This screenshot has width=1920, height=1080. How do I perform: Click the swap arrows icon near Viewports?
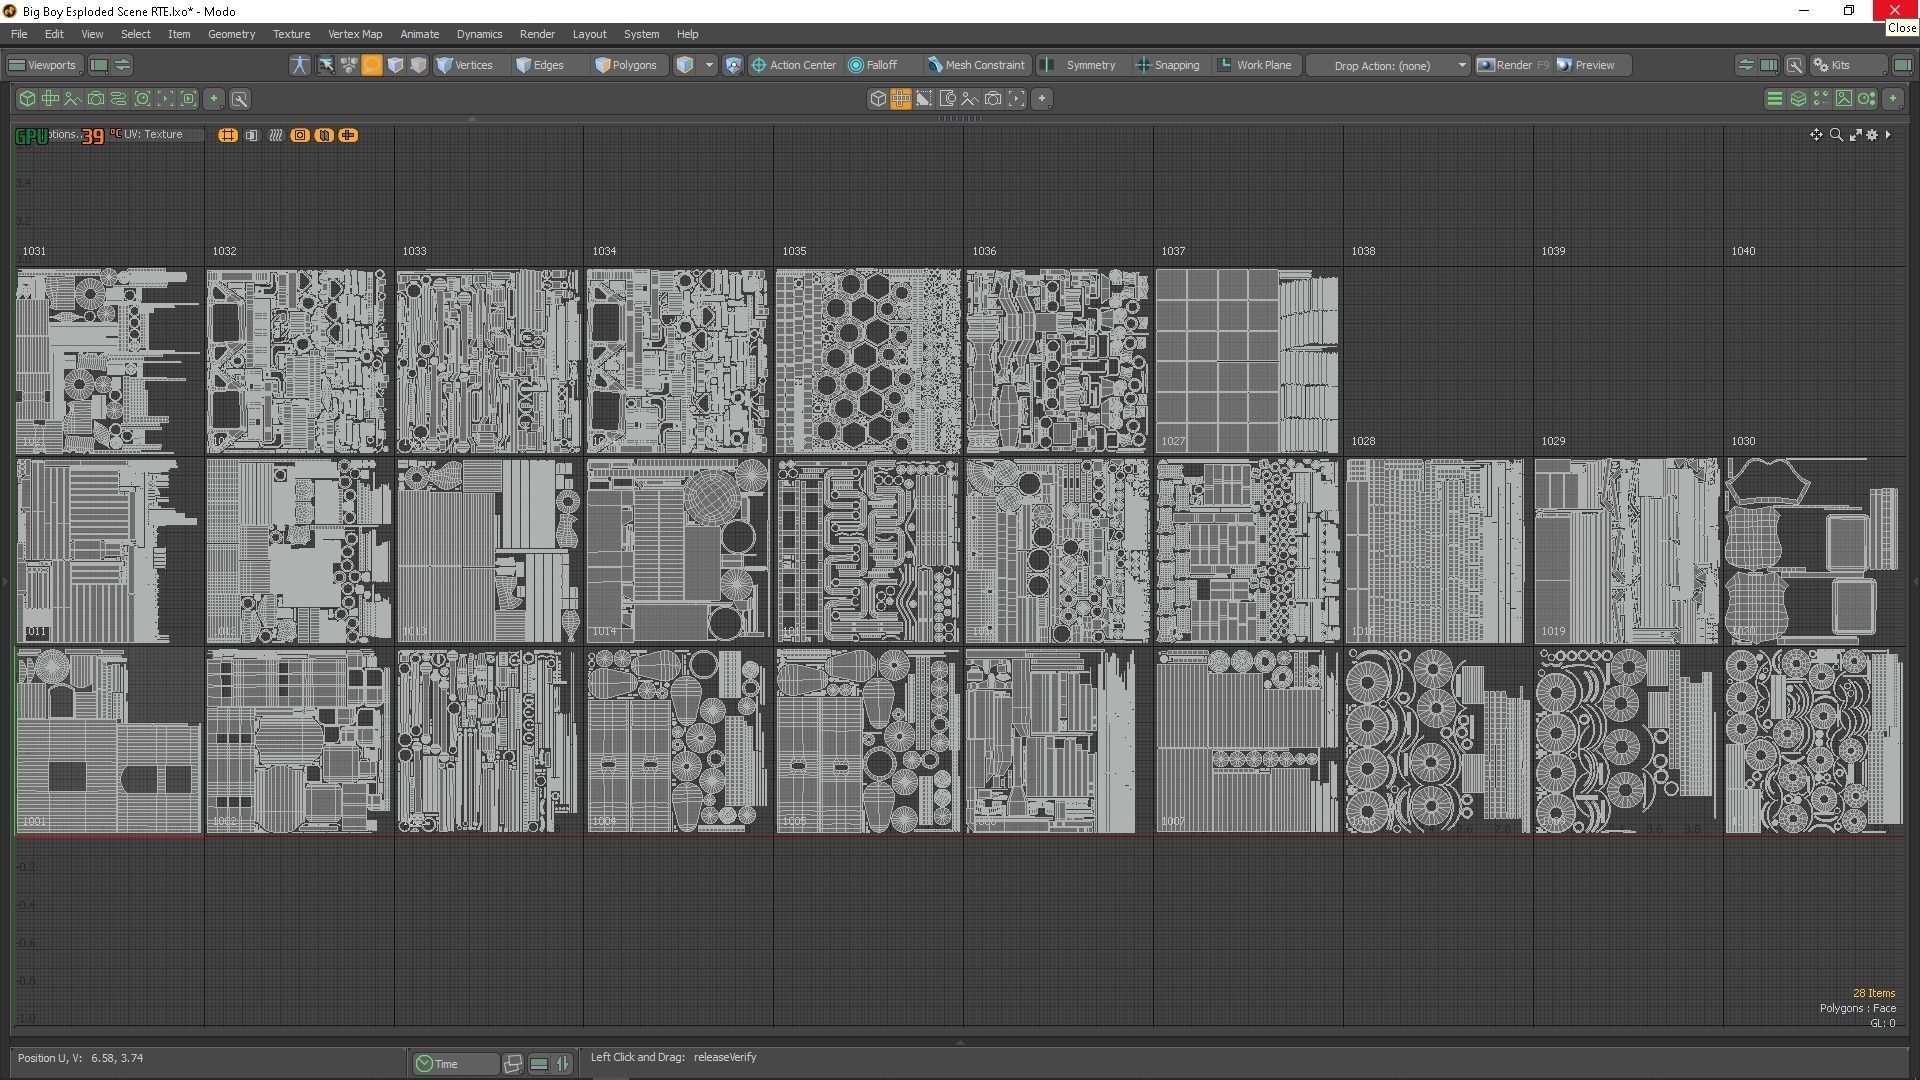(122, 65)
